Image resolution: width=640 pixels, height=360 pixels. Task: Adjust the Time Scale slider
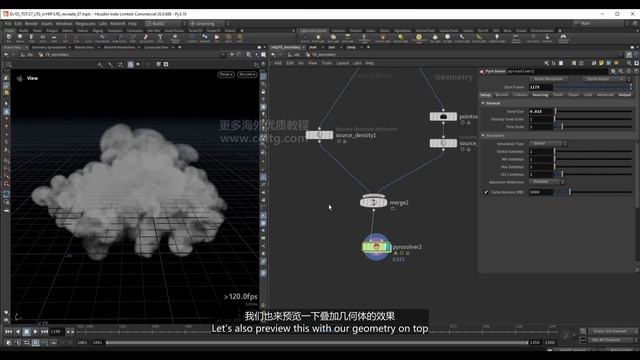(x=593, y=127)
